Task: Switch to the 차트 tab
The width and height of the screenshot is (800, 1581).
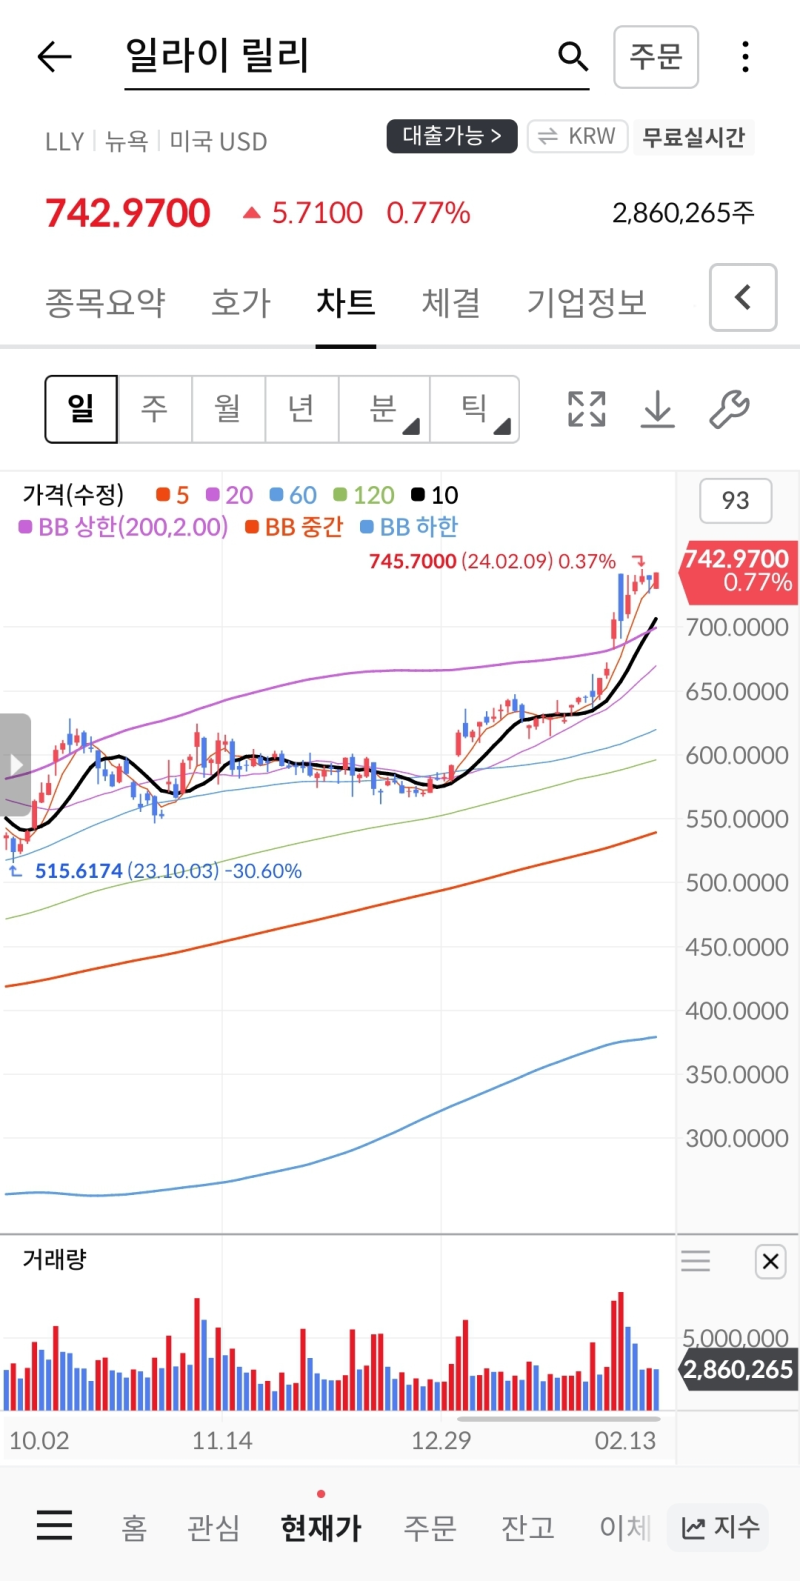Action: click(346, 302)
